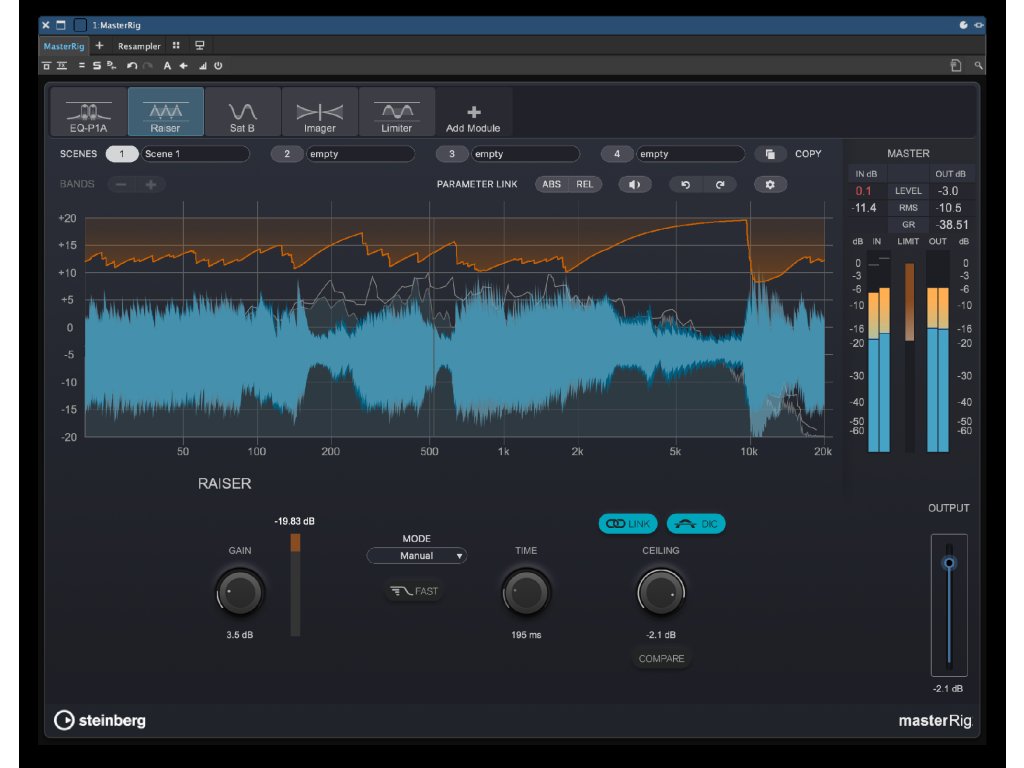Switch to the Resampler tab
This screenshot has height=768, width=1024.
[x=138, y=46]
